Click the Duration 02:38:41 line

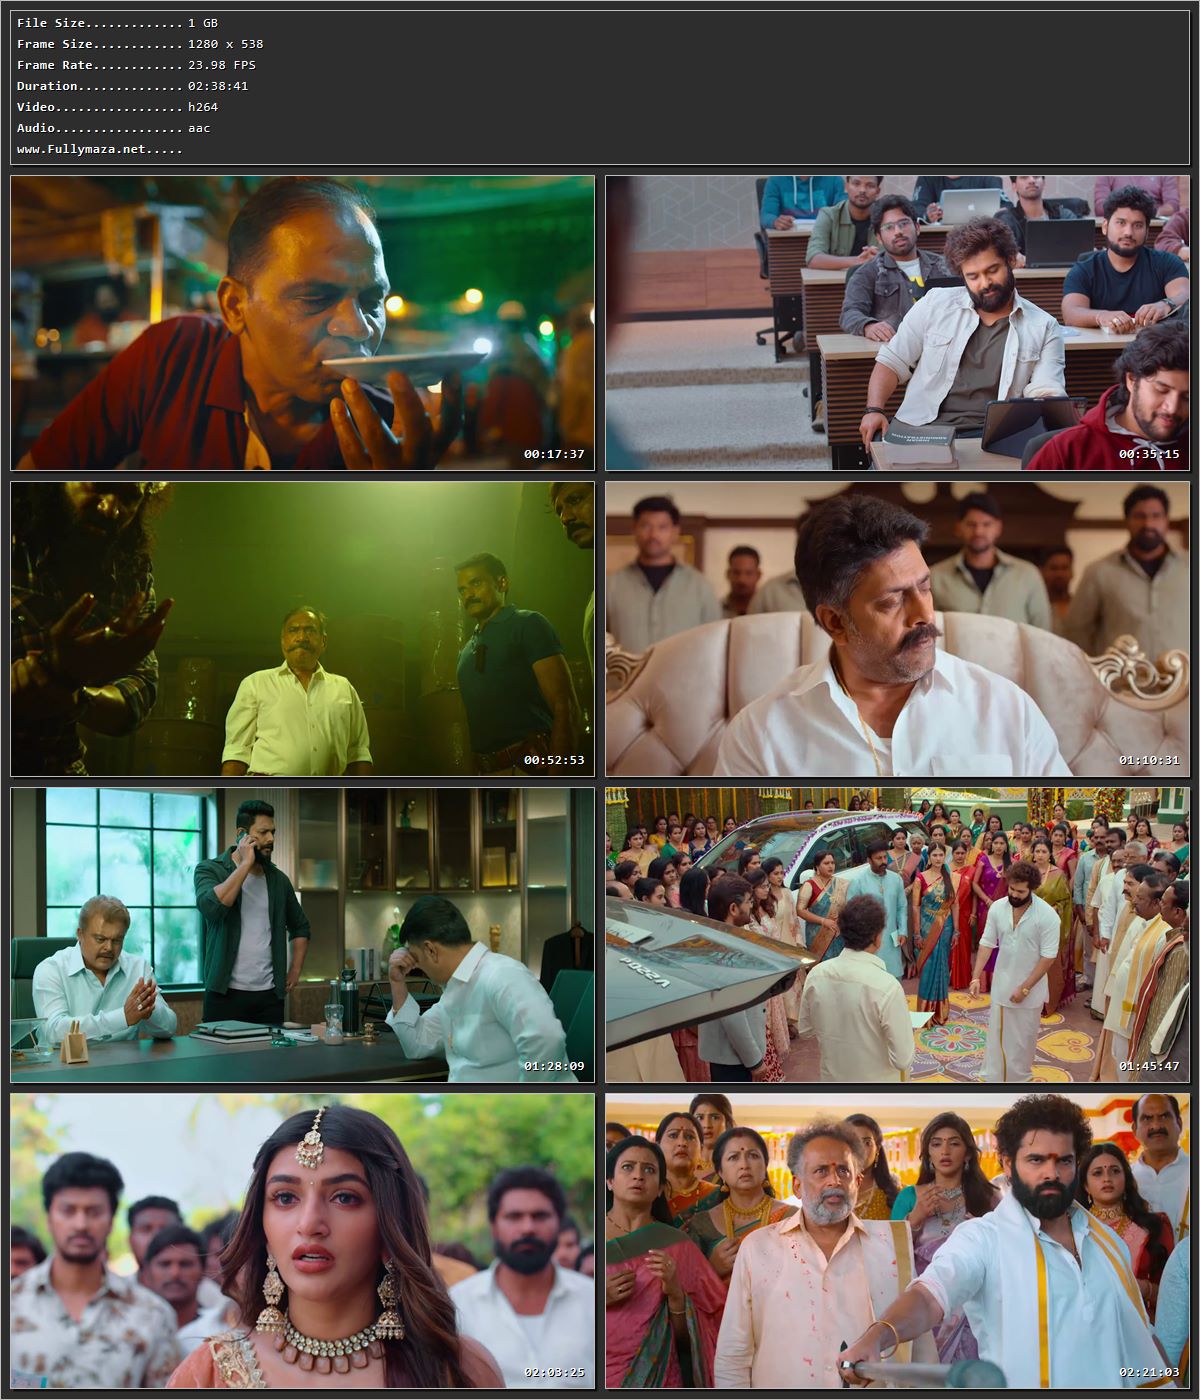coord(132,86)
